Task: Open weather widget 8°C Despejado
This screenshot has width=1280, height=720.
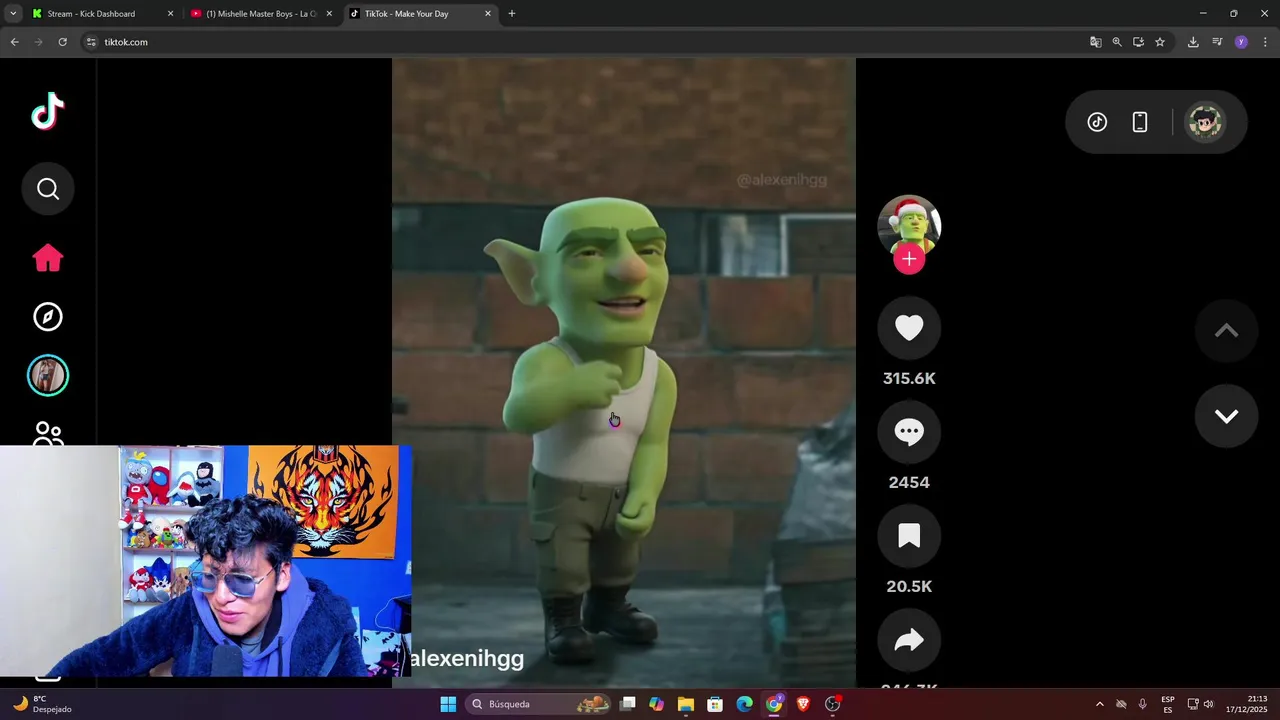Action: coord(42,704)
